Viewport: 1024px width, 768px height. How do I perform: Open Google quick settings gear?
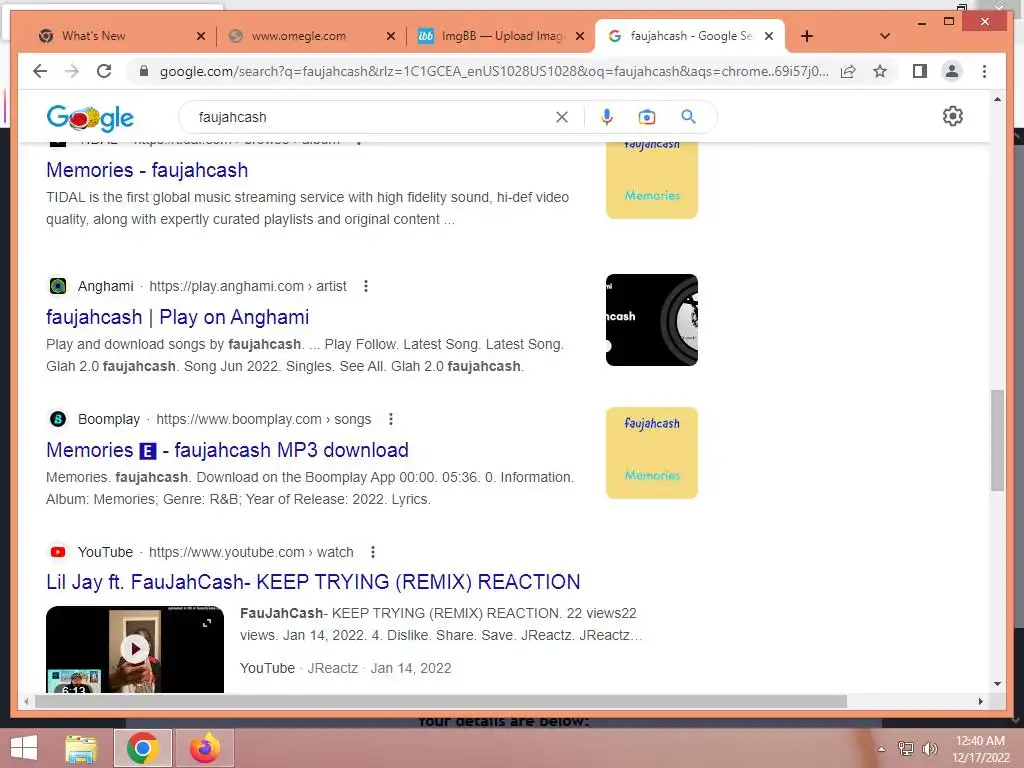953,116
